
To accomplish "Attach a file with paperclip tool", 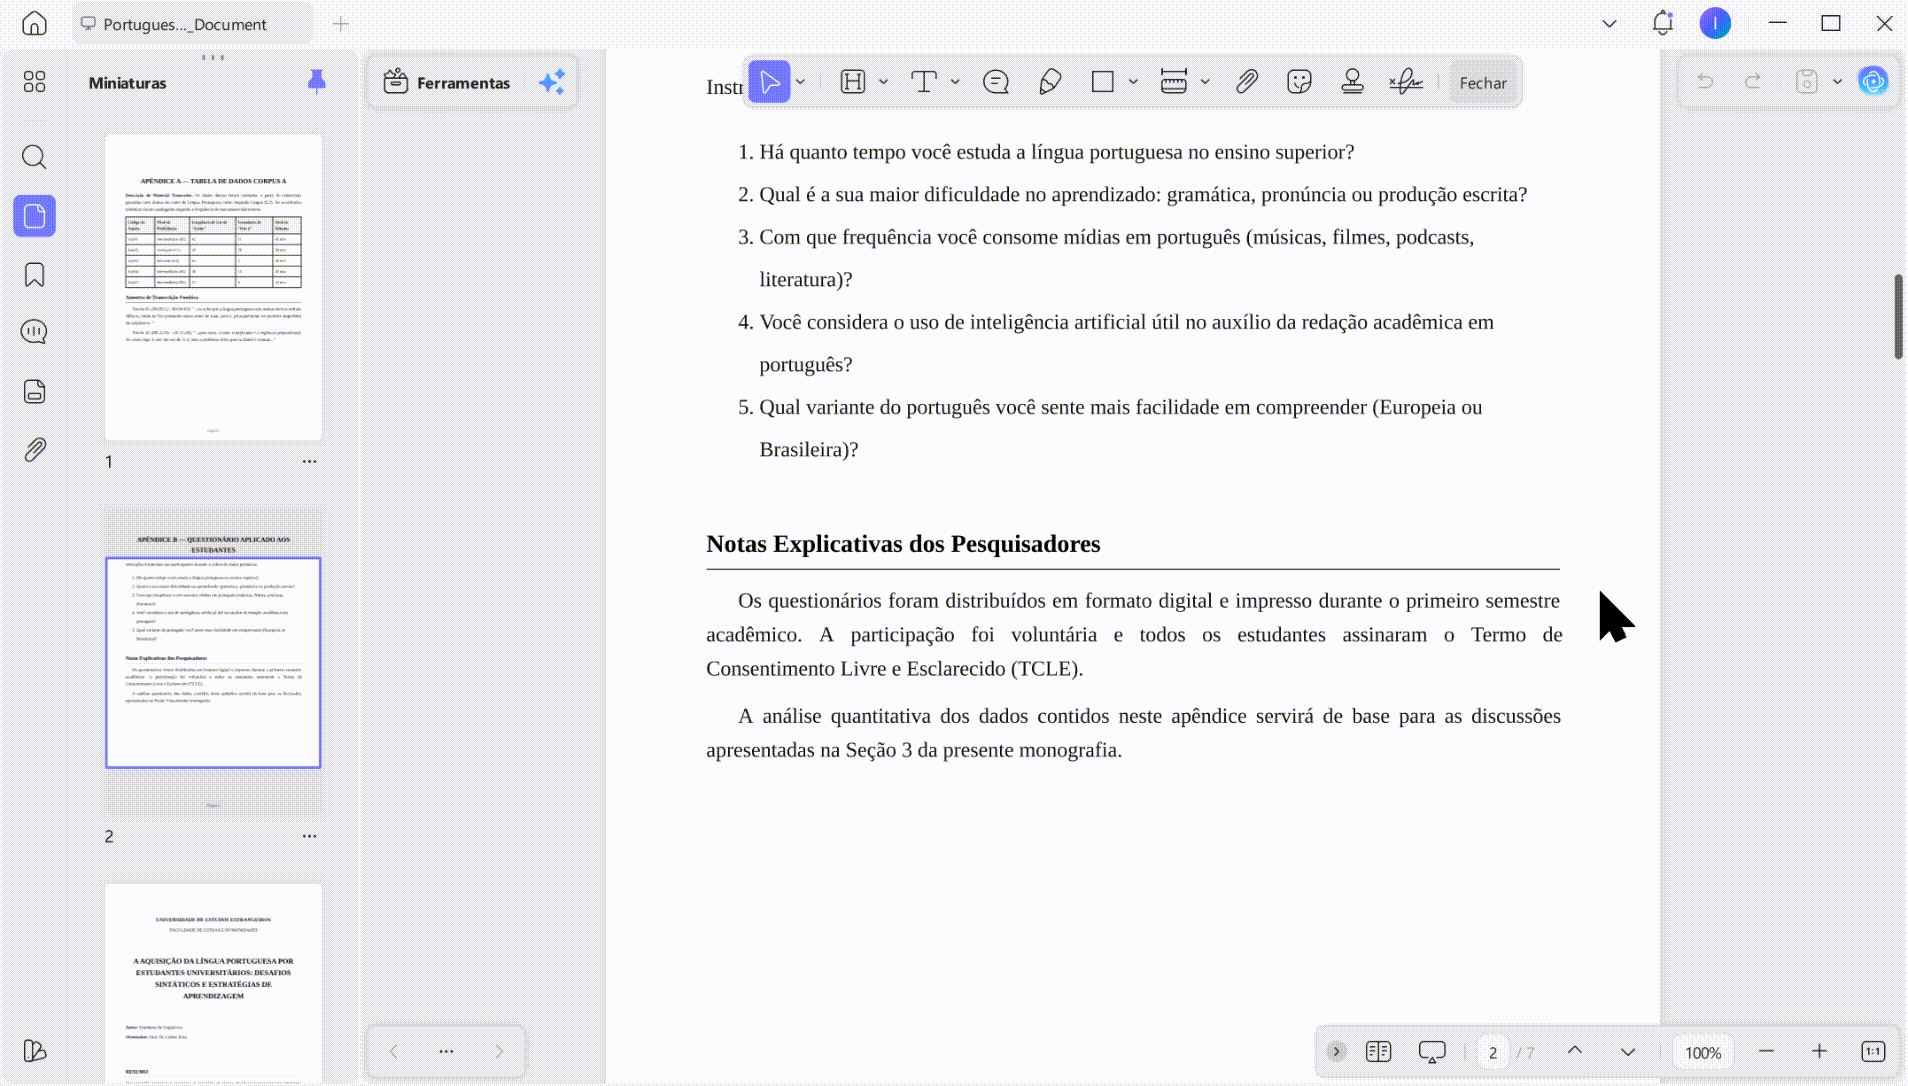I will (1246, 82).
